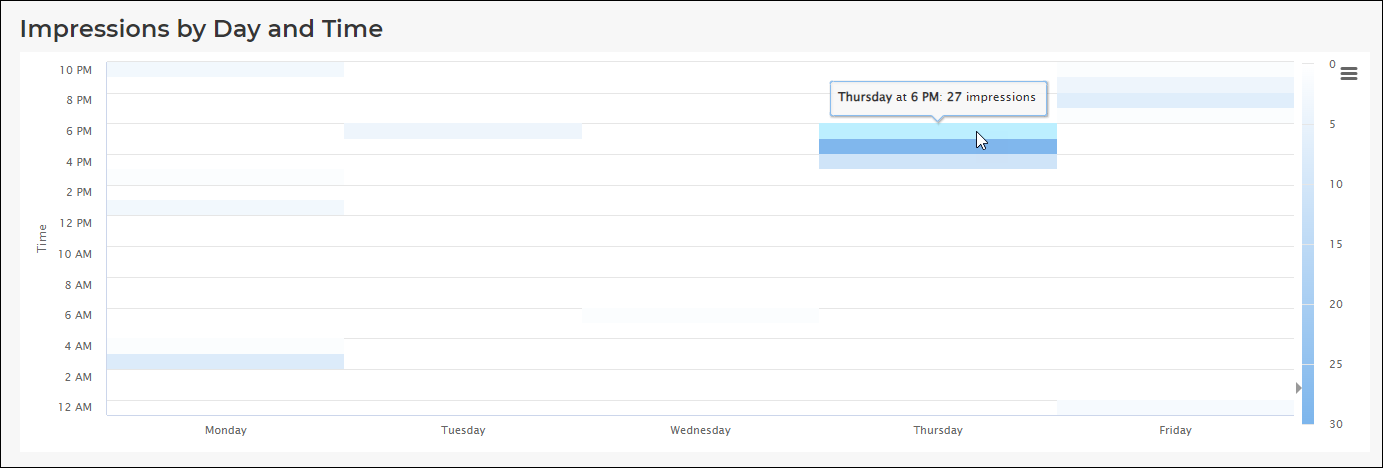This screenshot has width=1383, height=468.
Task: Select the Thursday 6 PM heatmap cell
Action: (x=938, y=131)
